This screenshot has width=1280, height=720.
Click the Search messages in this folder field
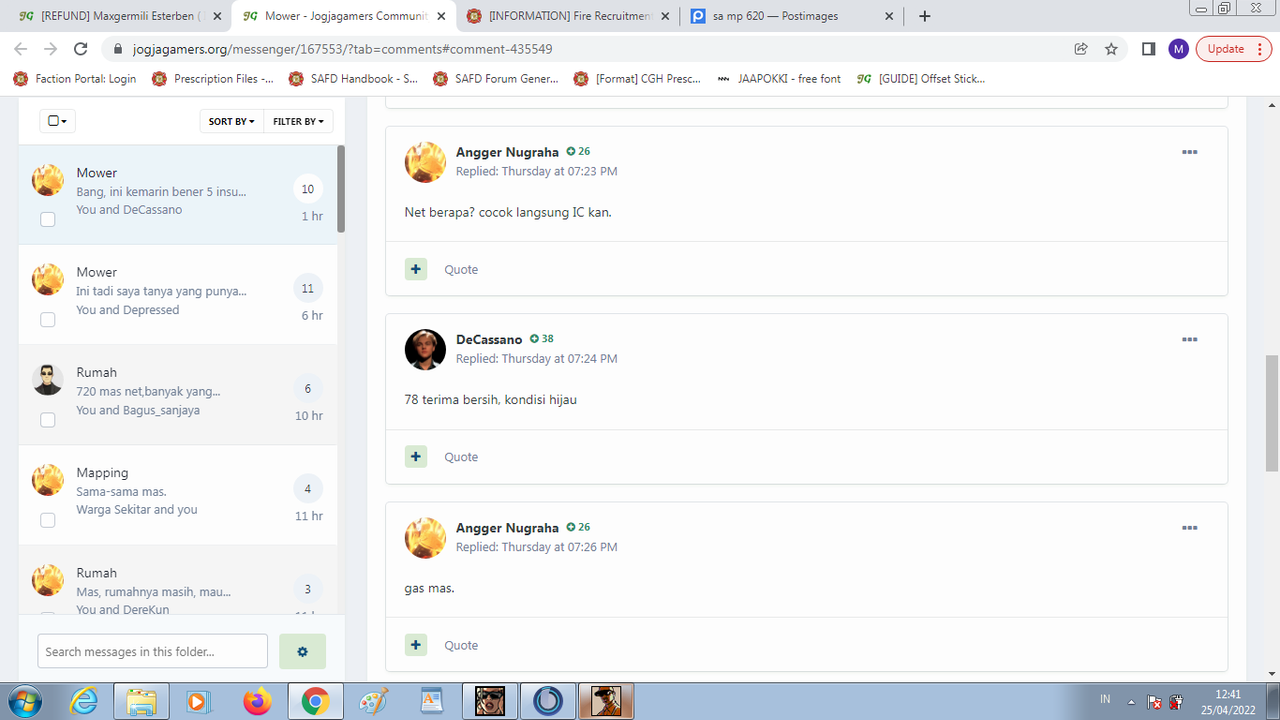pyautogui.click(x=153, y=651)
